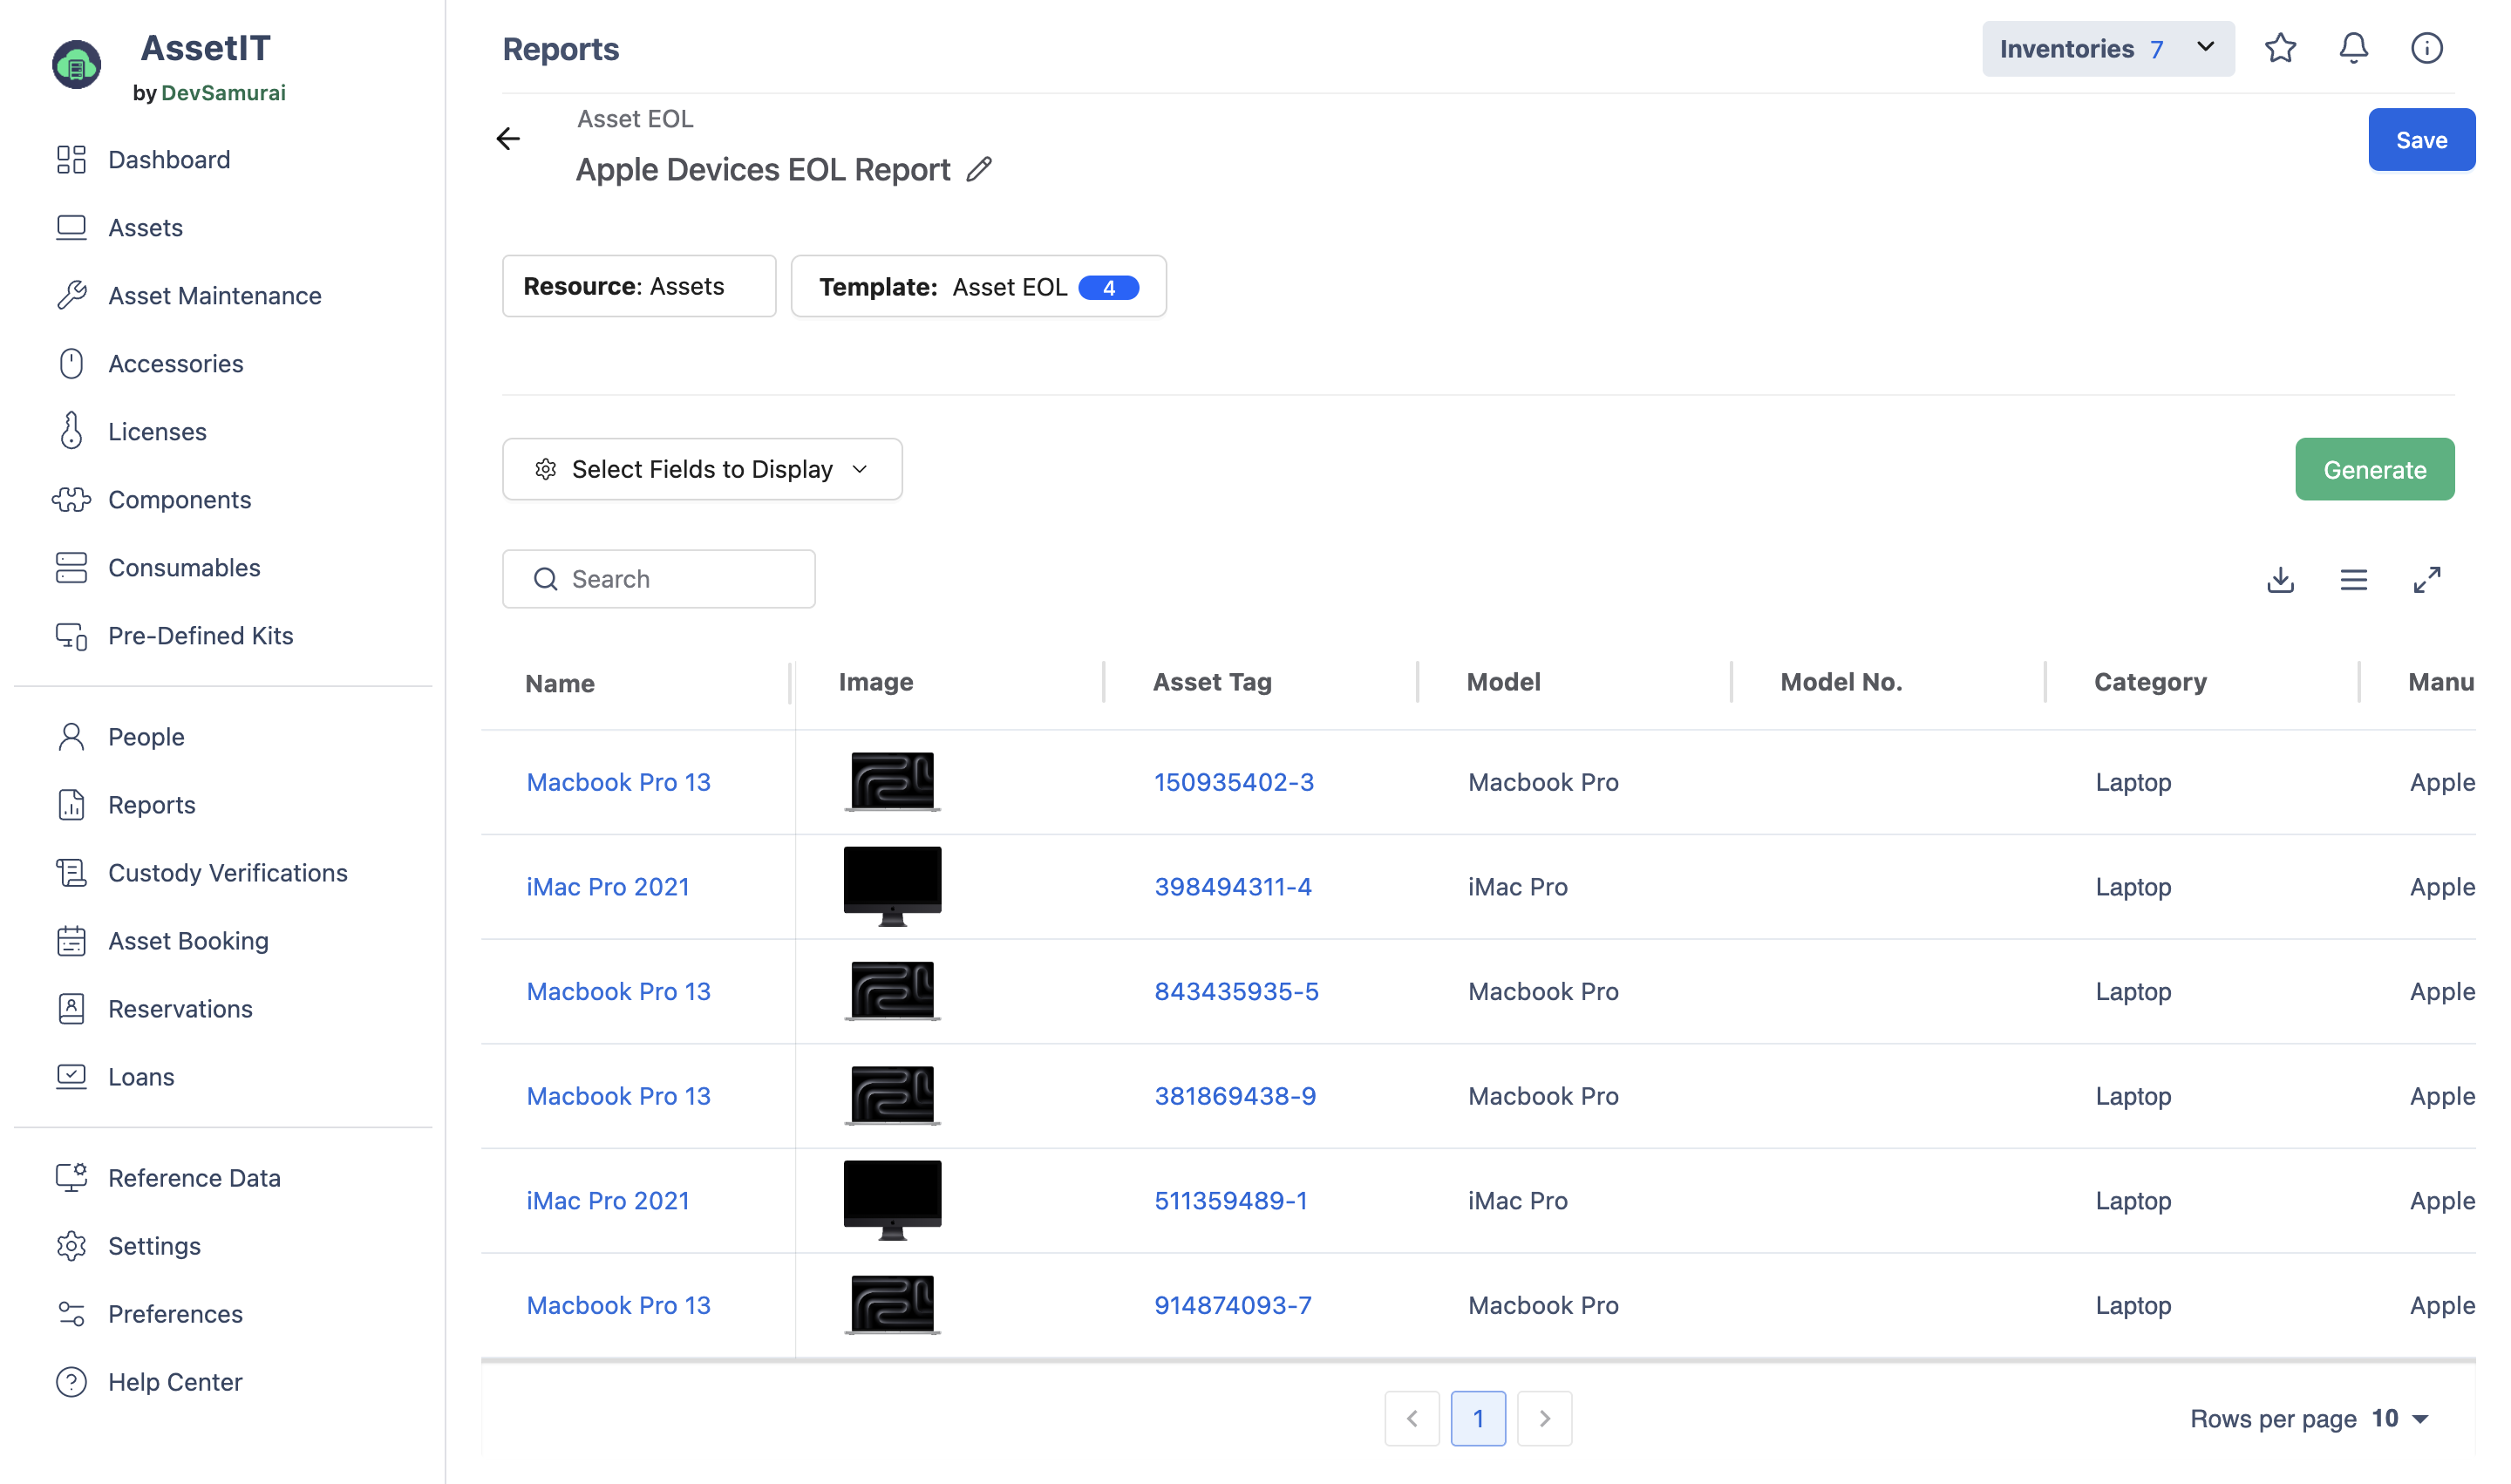Open Rows per page dropdown
The height and width of the screenshot is (1484, 2511).
pyautogui.click(x=2400, y=1418)
